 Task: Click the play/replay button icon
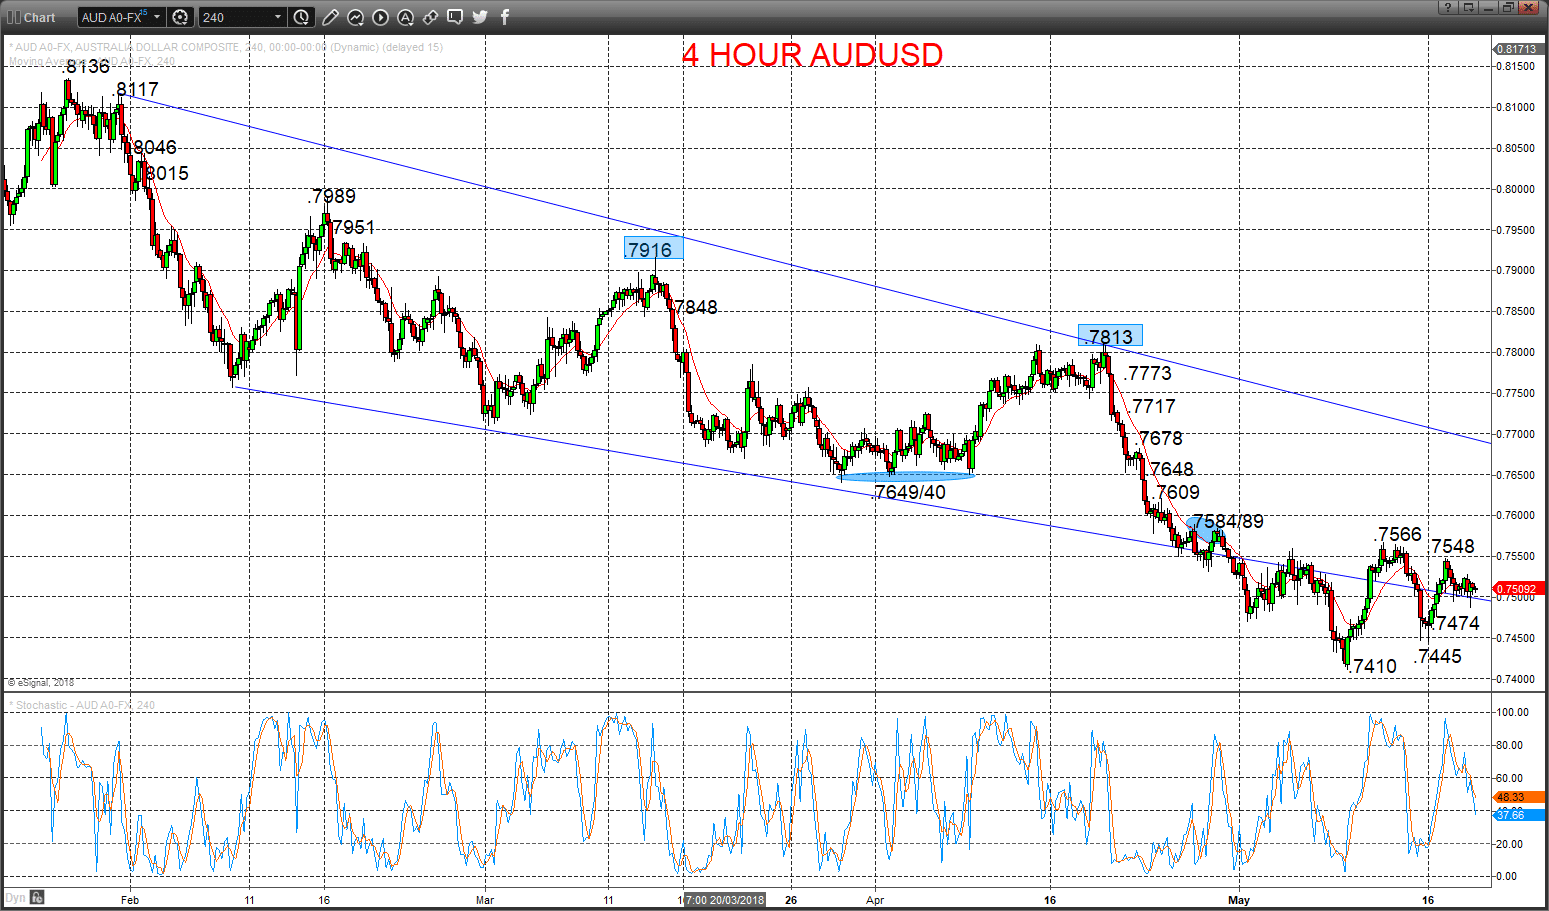click(x=380, y=17)
